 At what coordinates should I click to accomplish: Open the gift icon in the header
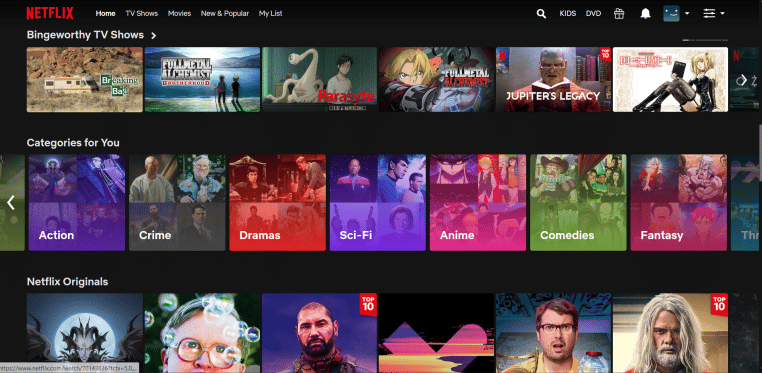click(619, 14)
